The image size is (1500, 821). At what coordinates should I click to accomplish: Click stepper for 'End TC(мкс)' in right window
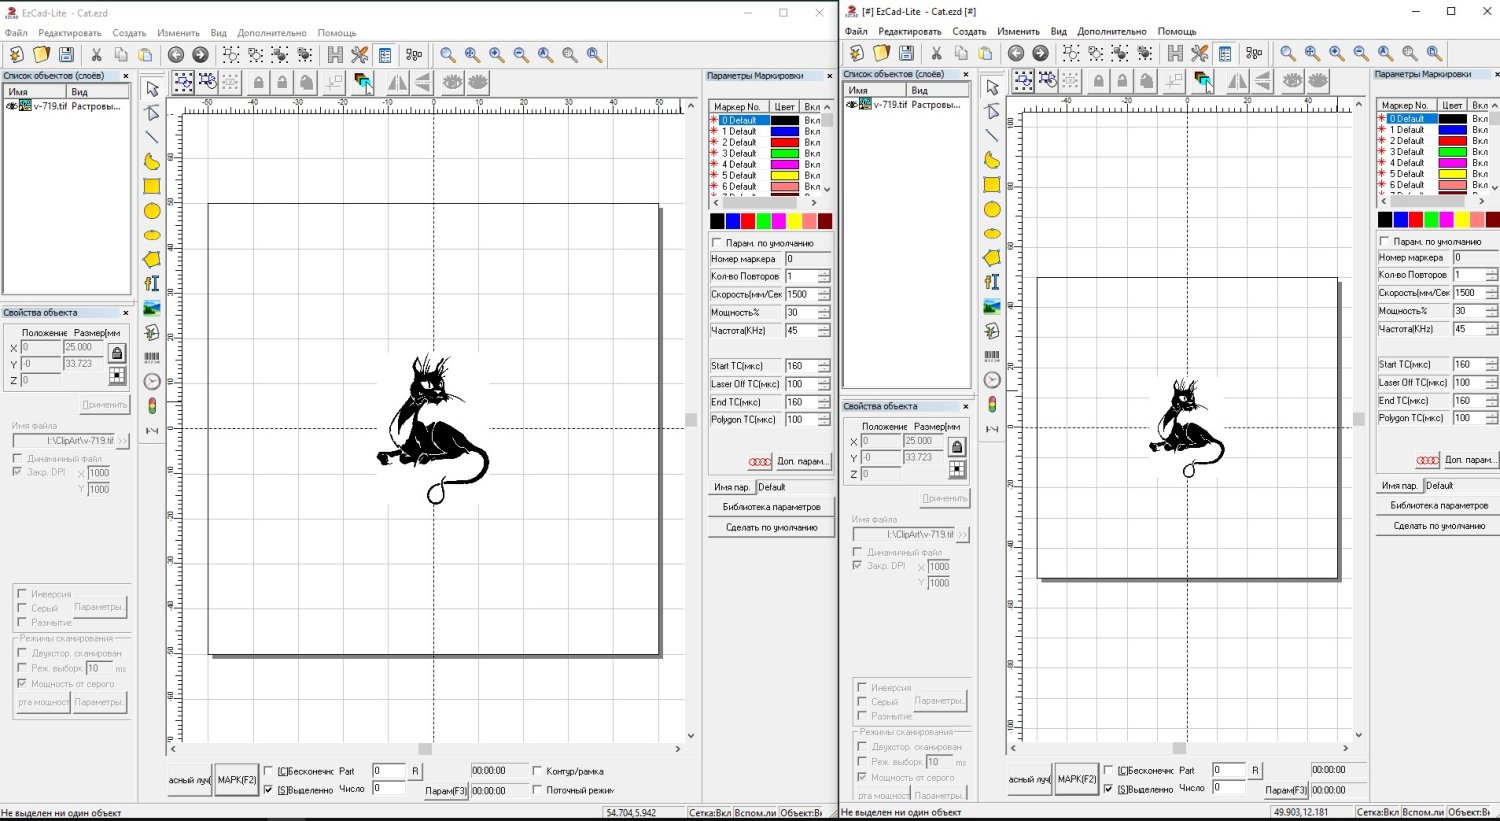click(1492, 400)
